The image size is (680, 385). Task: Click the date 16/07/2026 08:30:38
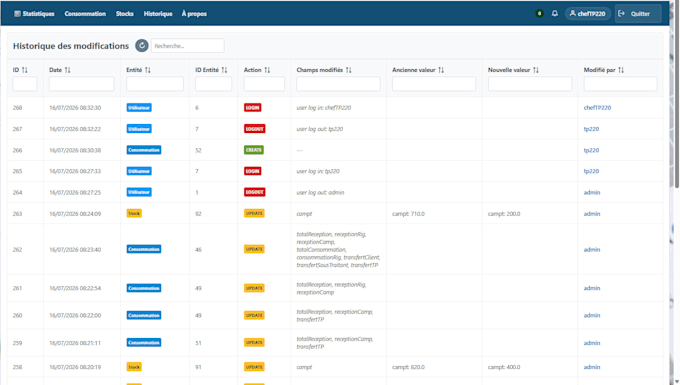75,150
